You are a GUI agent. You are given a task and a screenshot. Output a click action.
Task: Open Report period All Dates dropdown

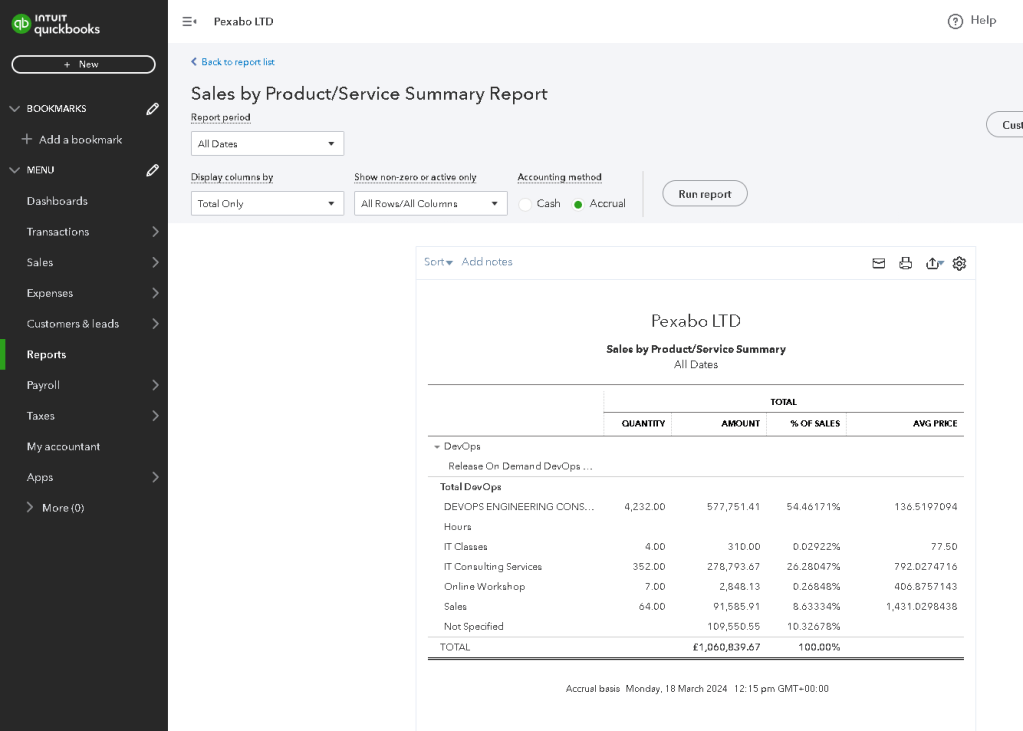(267, 144)
